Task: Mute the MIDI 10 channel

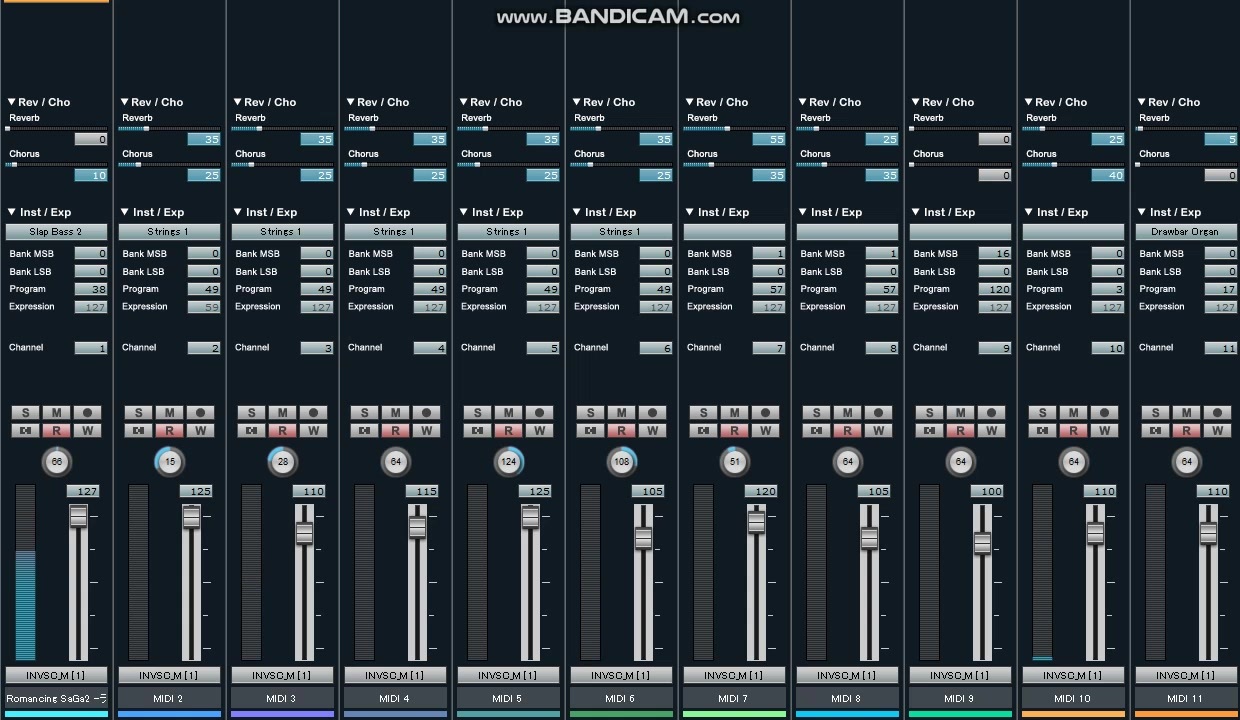Action: pyautogui.click(x=1073, y=413)
